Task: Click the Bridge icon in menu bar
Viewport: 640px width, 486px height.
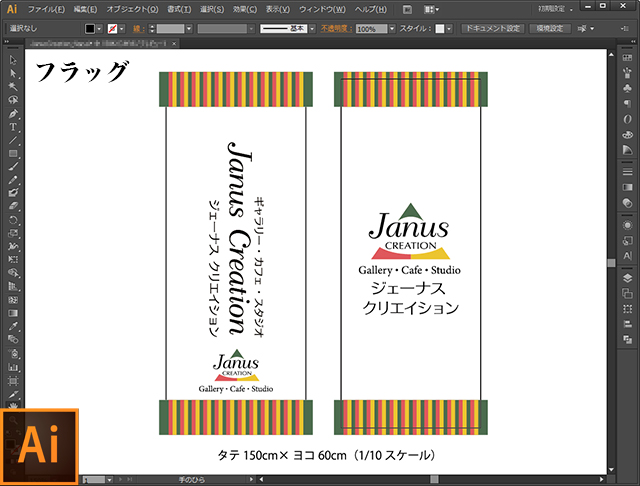Action: click(407, 9)
